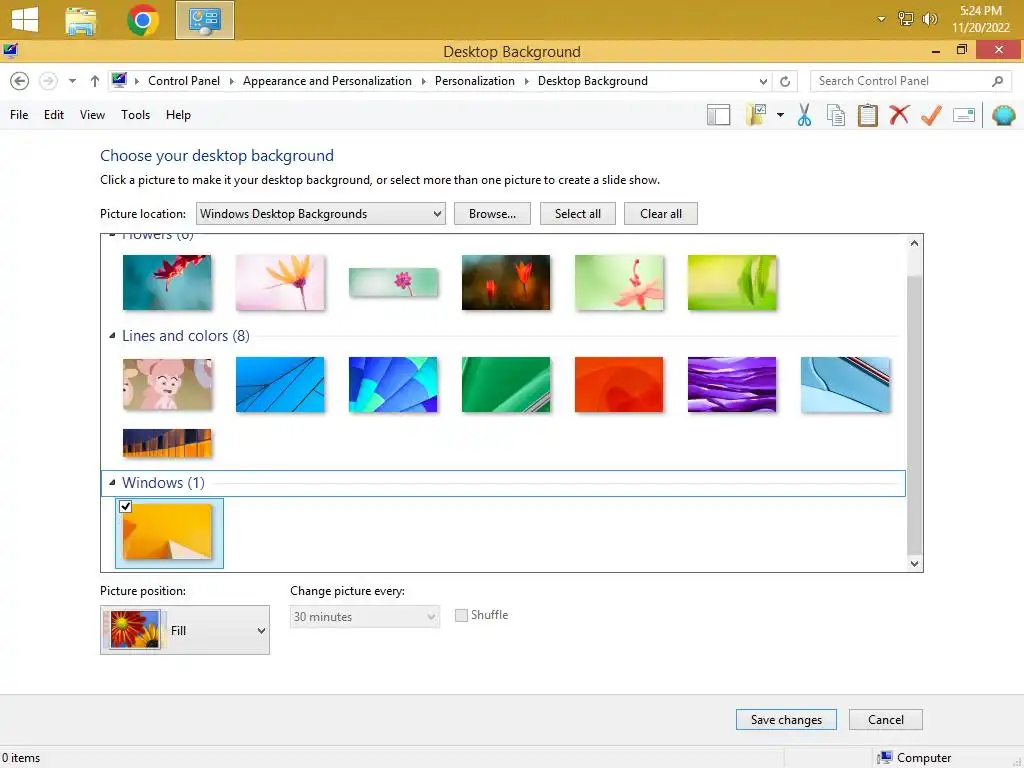Screen dimensions: 1024x768
Task: Click the Paste clipboard toolbar icon
Action: [x=867, y=116]
